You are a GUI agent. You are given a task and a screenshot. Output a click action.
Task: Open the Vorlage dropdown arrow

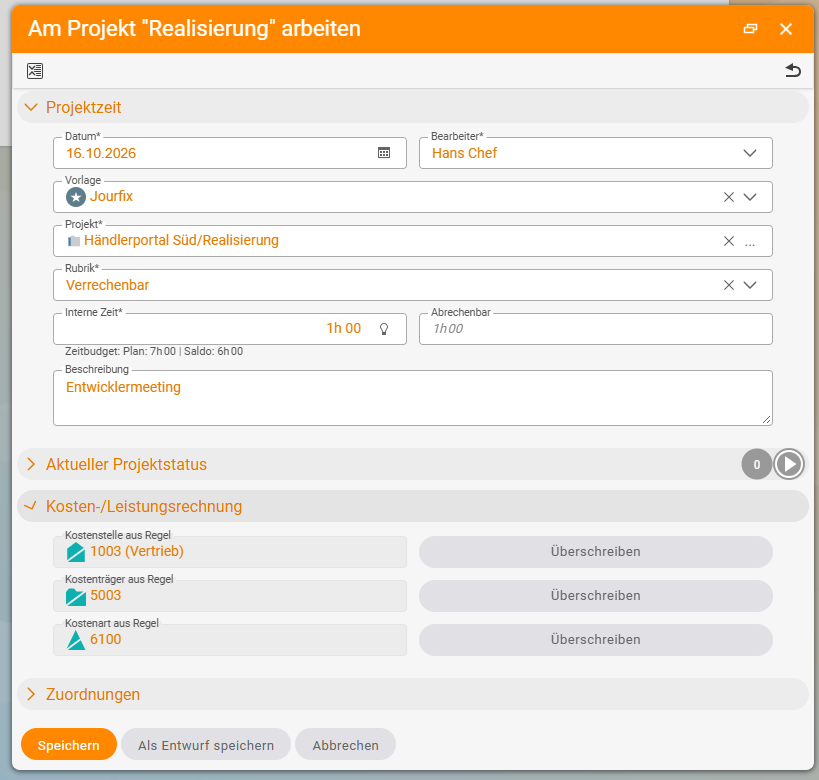pos(750,197)
